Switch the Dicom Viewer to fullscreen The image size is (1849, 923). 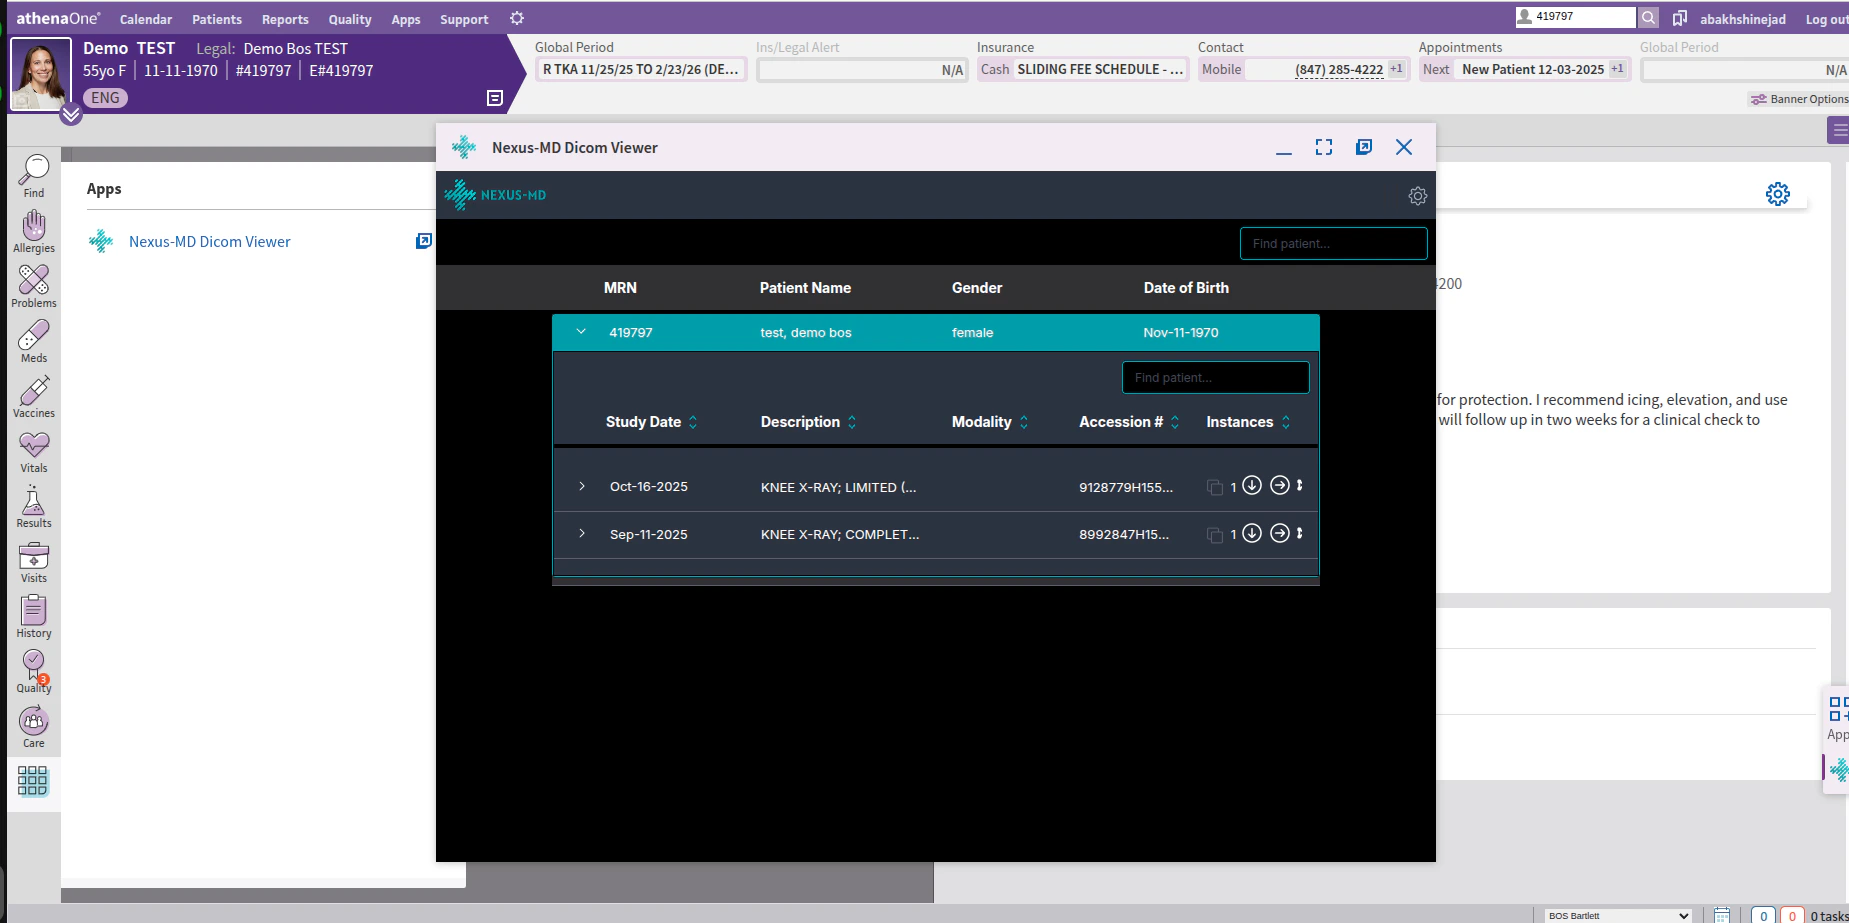pyautogui.click(x=1324, y=147)
